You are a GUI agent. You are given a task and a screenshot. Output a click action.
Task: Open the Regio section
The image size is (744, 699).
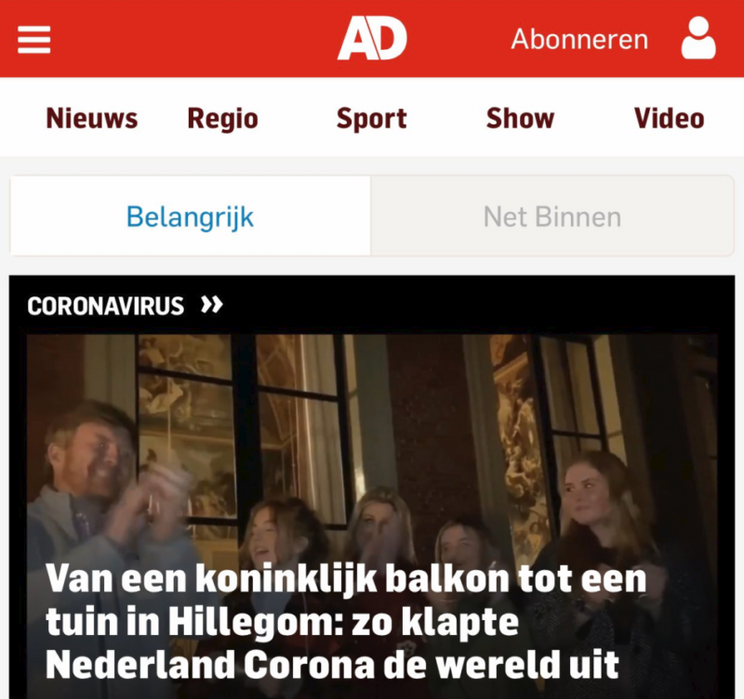pyautogui.click(x=223, y=119)
